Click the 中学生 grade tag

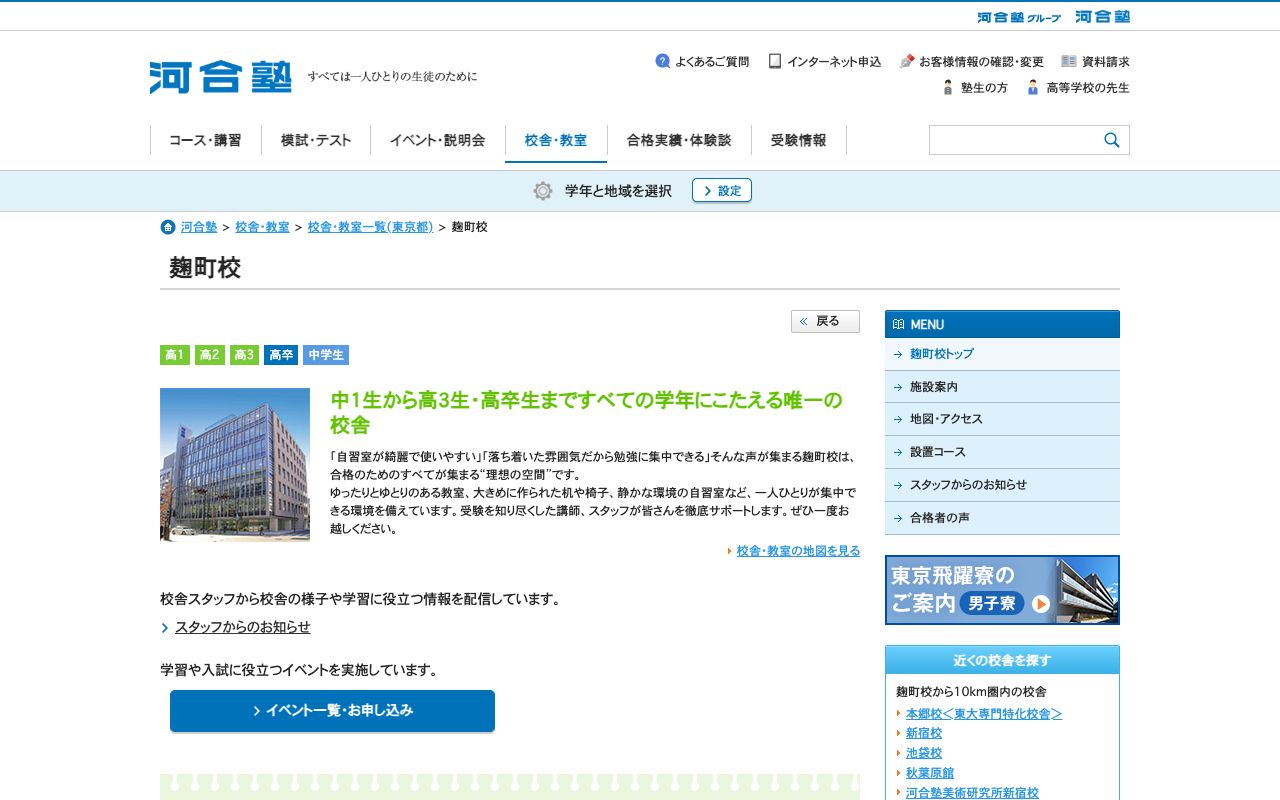(x=326, y=355)
